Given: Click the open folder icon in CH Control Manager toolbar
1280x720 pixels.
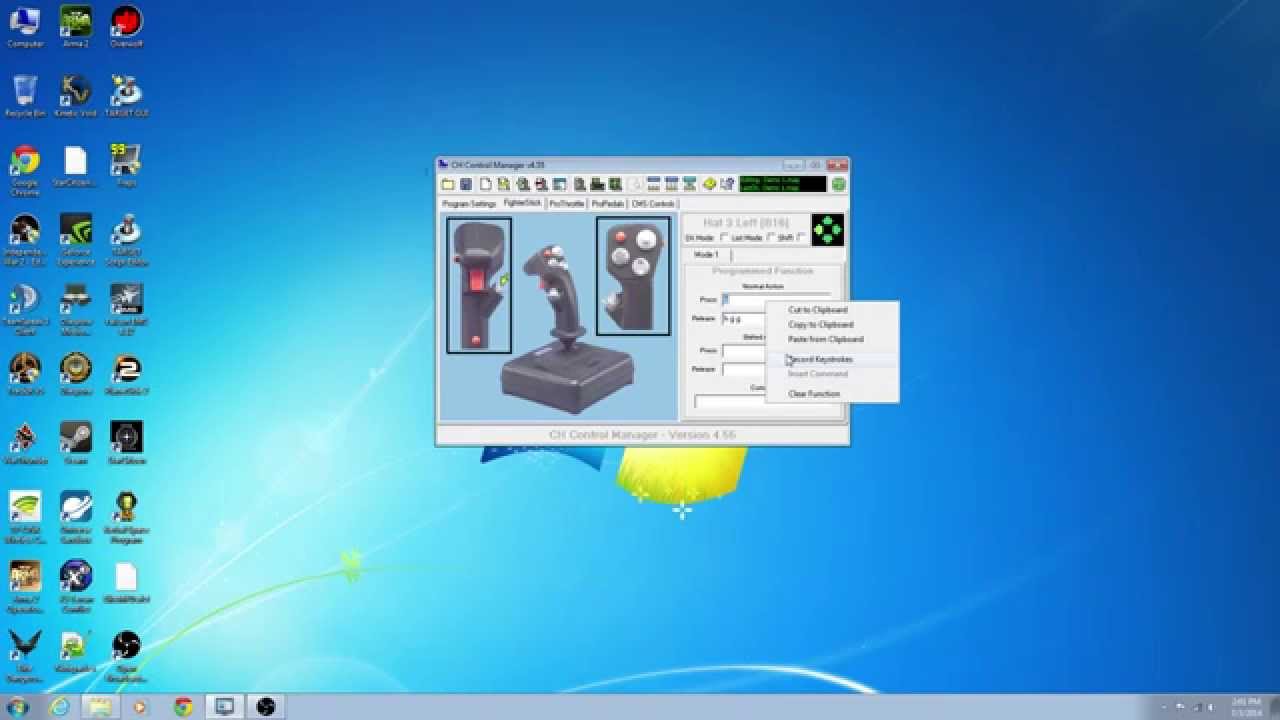Looking at the screenshot, I should (x=448, y=184).
